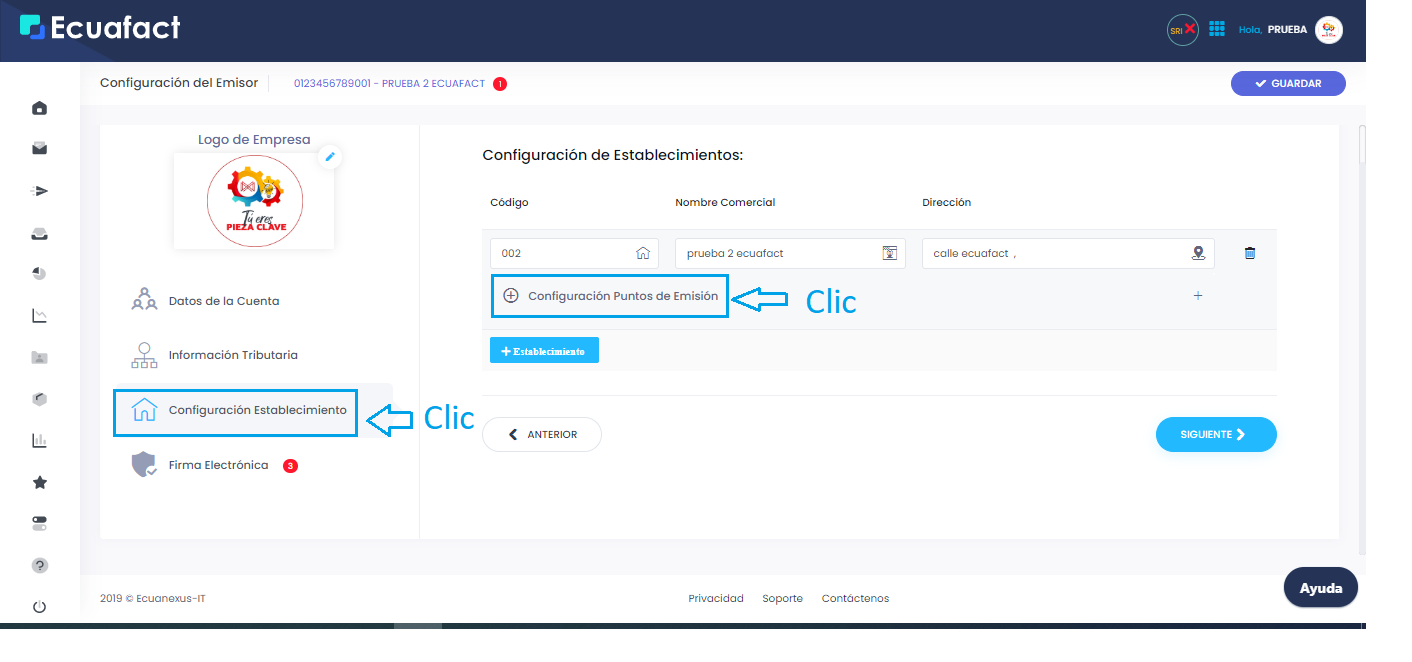Open the messages envelope icon in the sidebar
The height and width of the screenshot is (662, 1412).
click(x=40, y=148)
